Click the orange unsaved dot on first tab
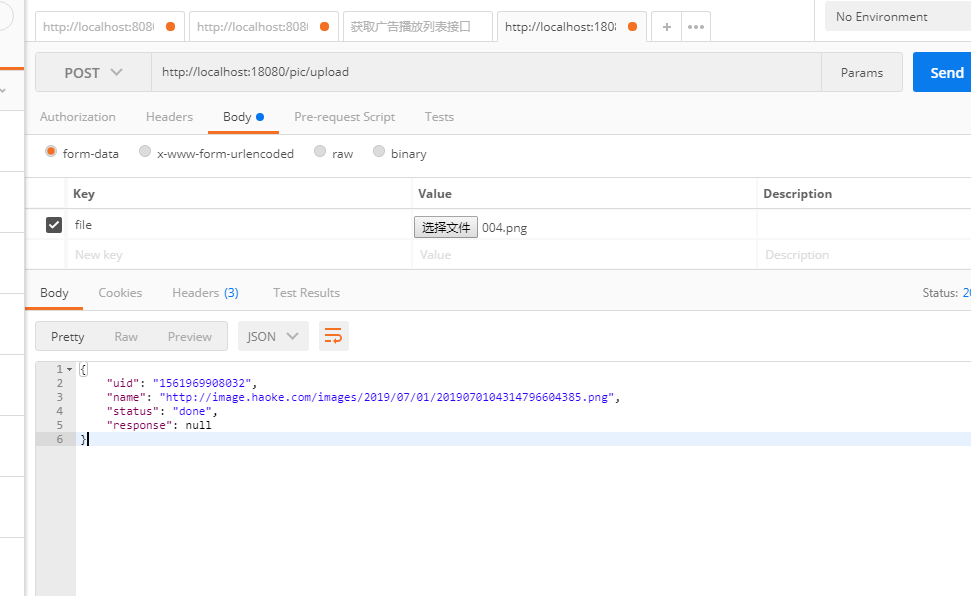The height and width of the screenshot is (596, 971). coord(170,27)
